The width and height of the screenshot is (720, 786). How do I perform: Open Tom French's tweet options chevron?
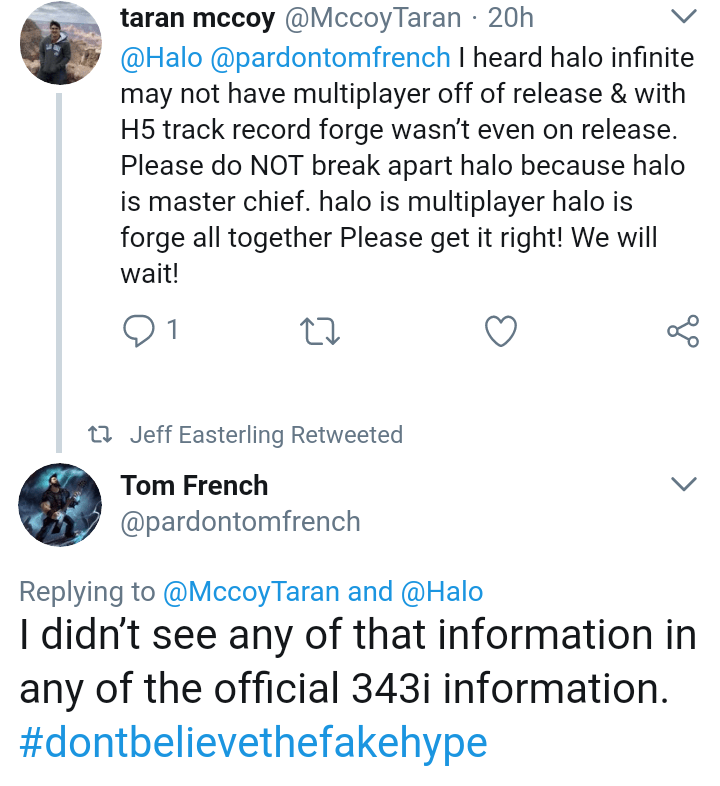[x=682, y=485]
